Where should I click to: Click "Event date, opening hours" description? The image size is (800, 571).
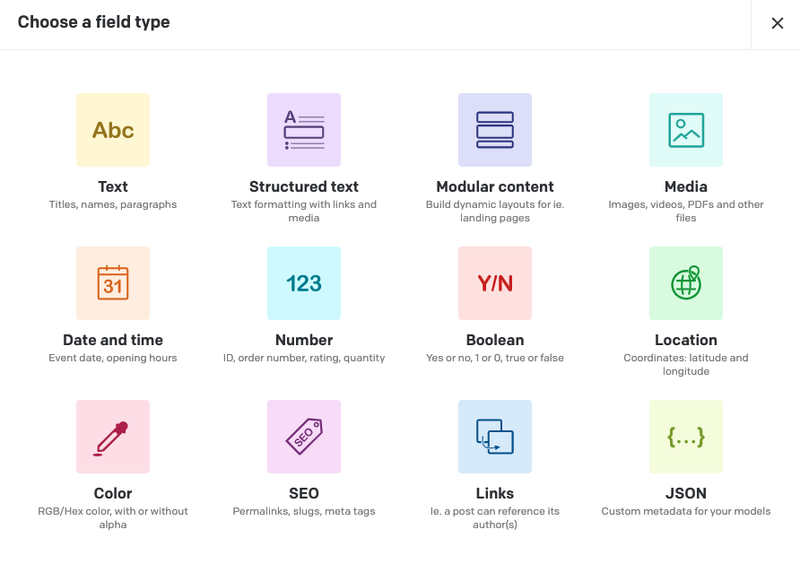[113, 358]
